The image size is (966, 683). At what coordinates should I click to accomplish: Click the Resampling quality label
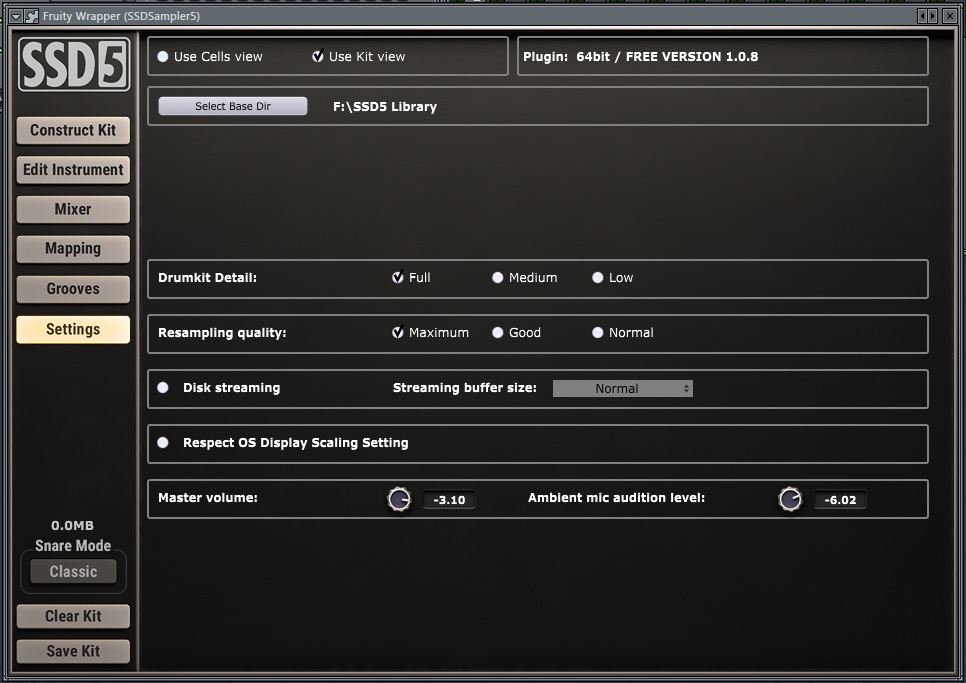[x=222, y=333]
